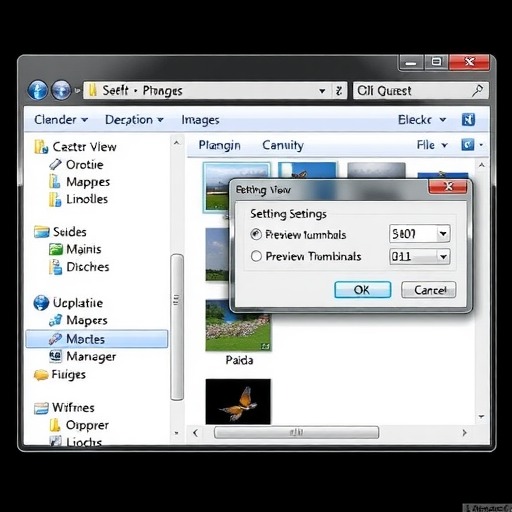Close the Setting View dialog
This screenshot has height=512, width=512.
(x=448, y=186)
